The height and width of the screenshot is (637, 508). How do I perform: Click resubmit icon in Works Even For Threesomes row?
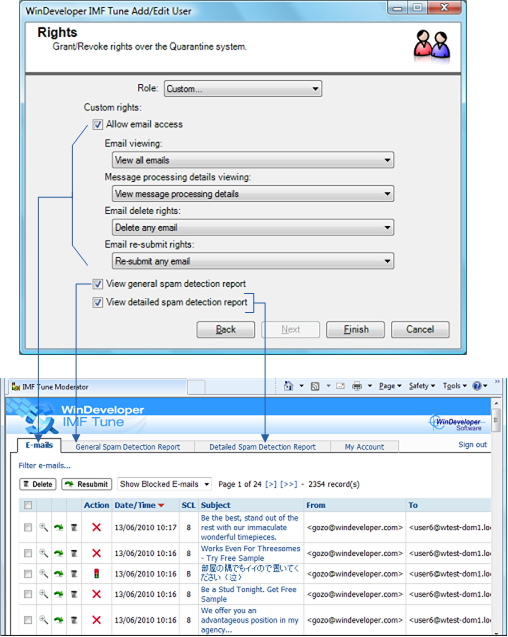point(59,553)
